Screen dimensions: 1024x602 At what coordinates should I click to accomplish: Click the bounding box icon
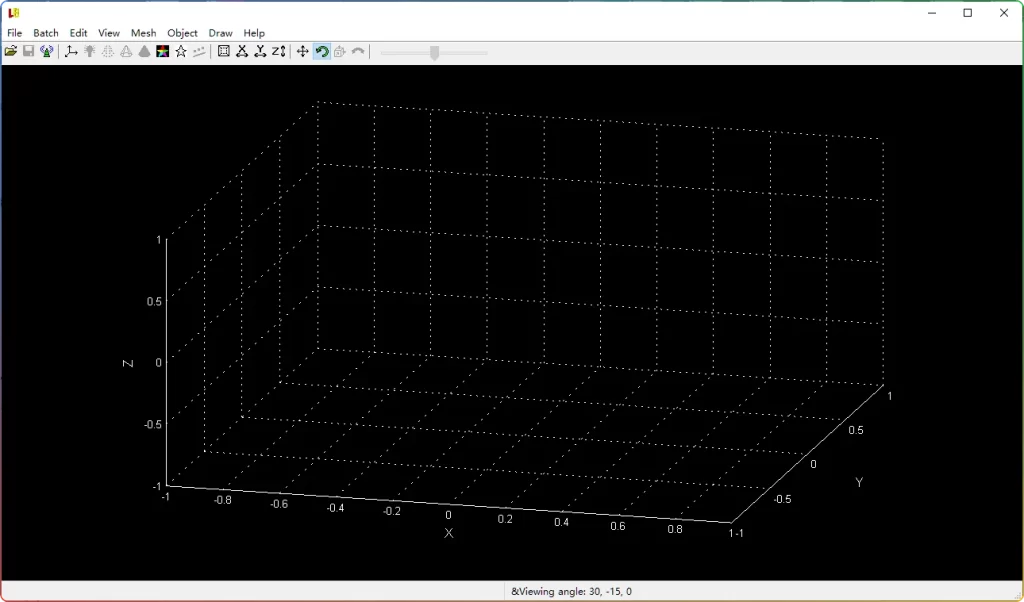(x=225, y=51)
